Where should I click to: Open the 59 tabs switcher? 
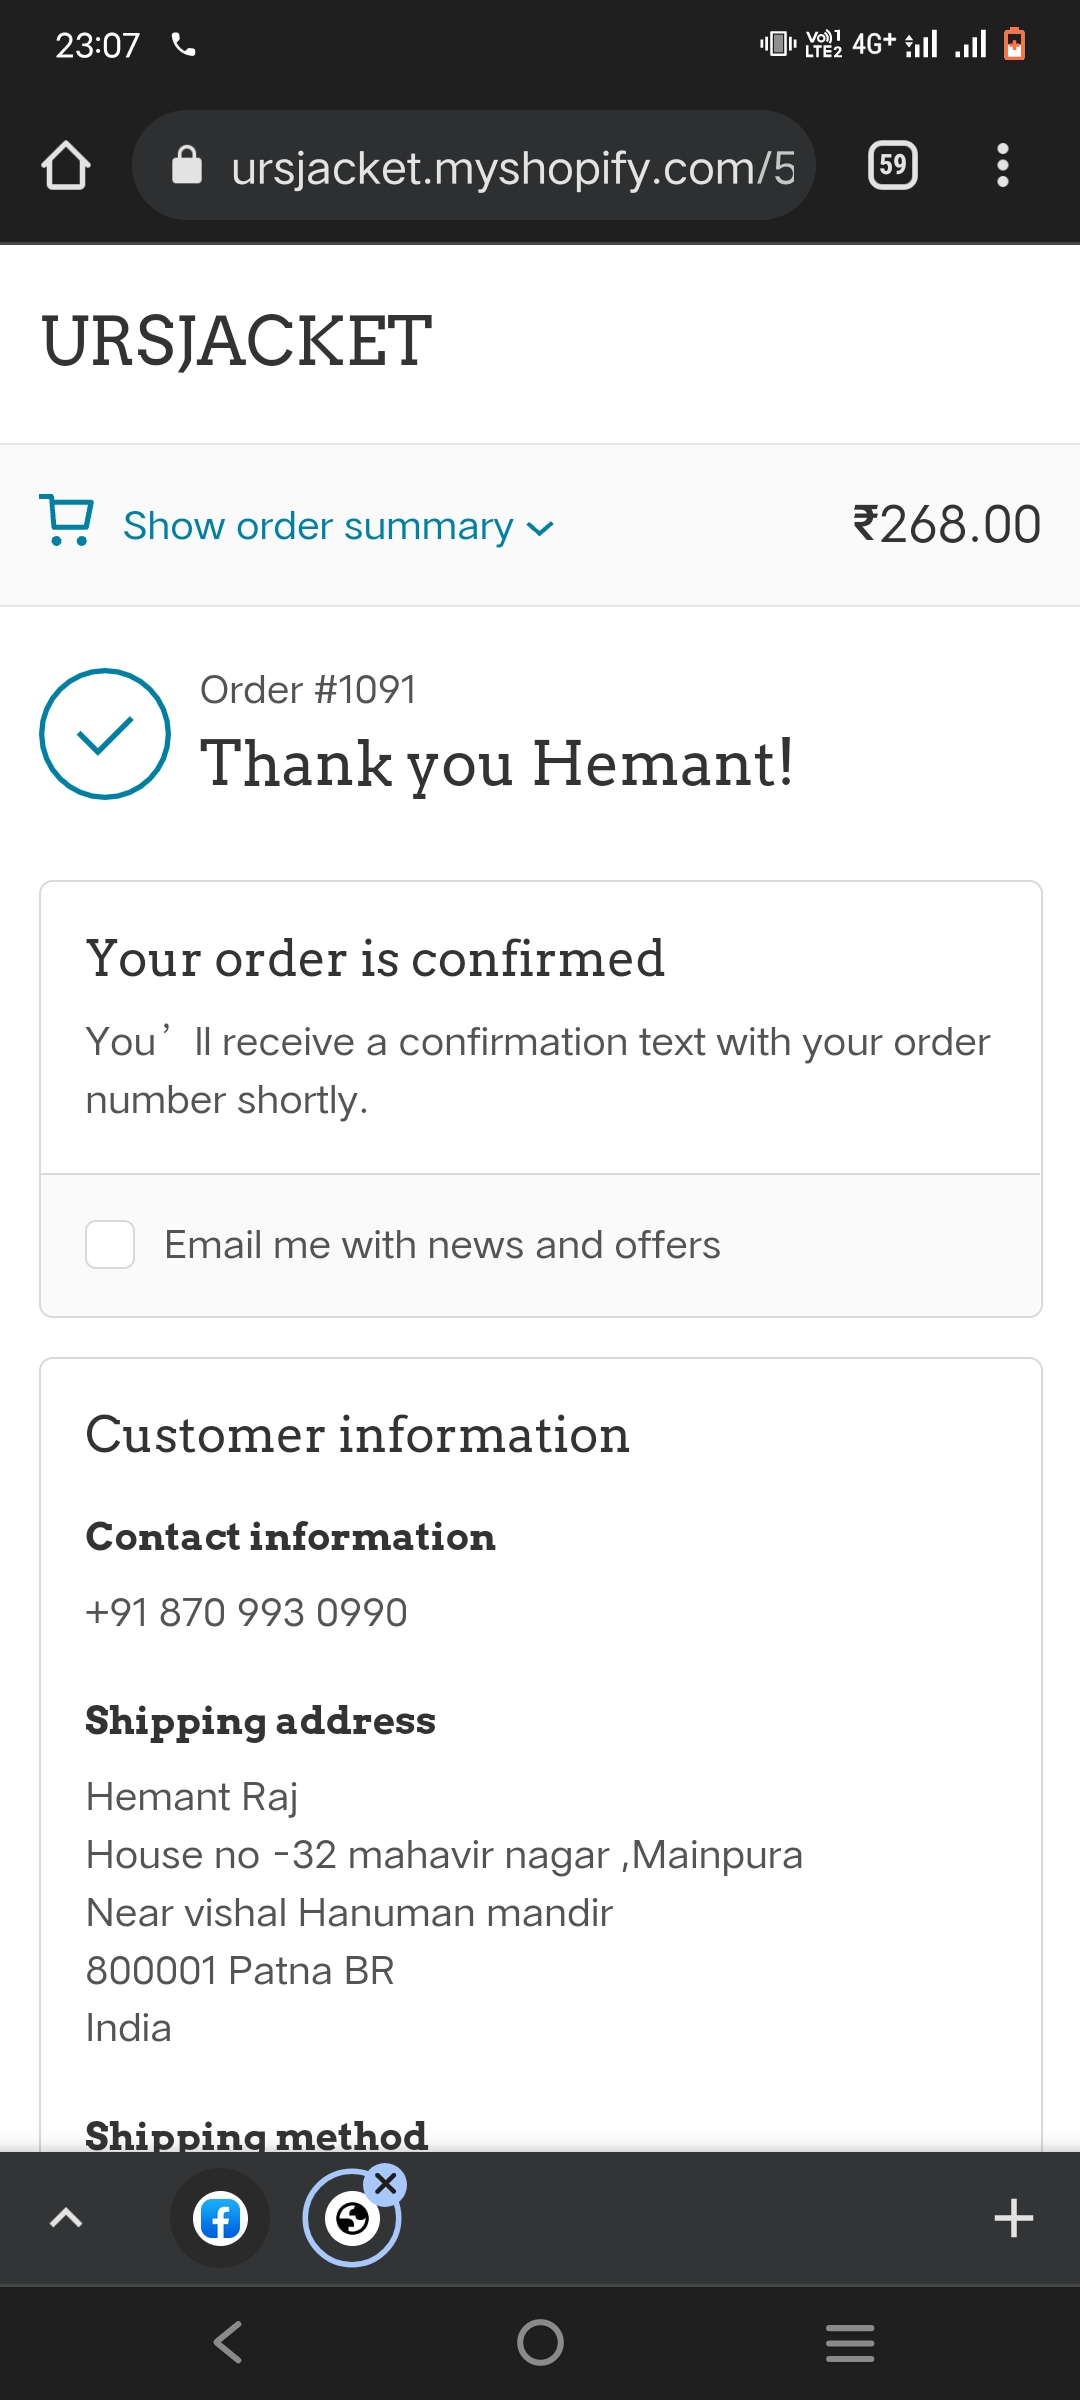(x=892, y=166)
